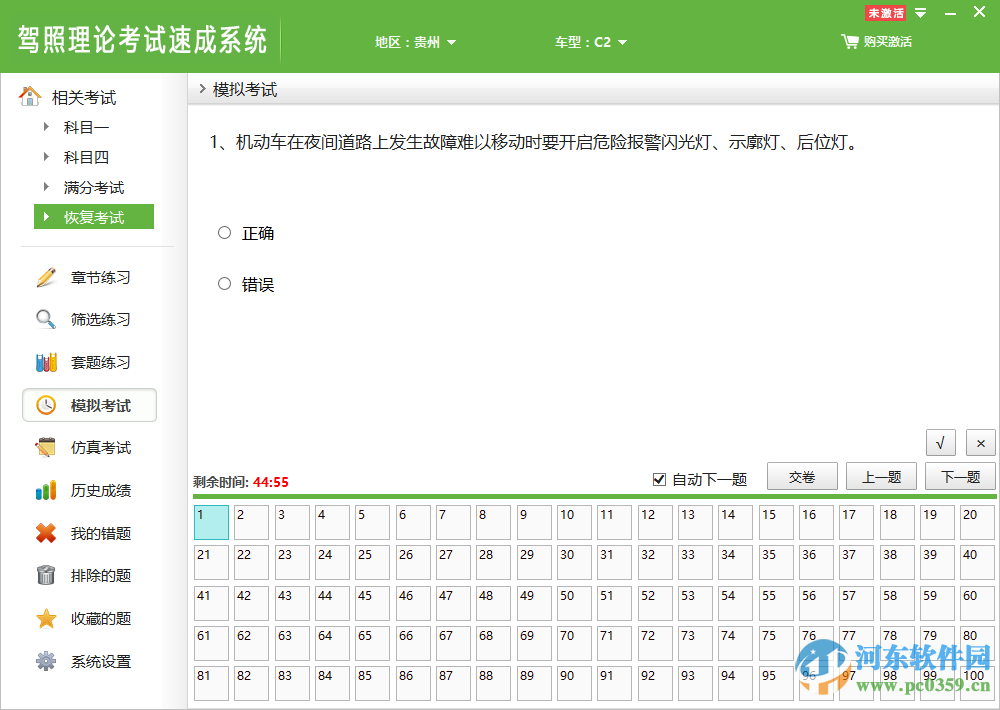The height and width of the screenshot is (710, 1000).
Task: Jump to question 20 box
Action: (x=977, y=522)
